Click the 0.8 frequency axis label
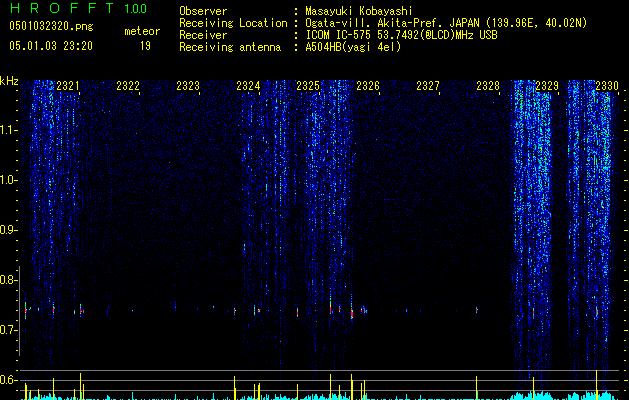 point(9,280)
